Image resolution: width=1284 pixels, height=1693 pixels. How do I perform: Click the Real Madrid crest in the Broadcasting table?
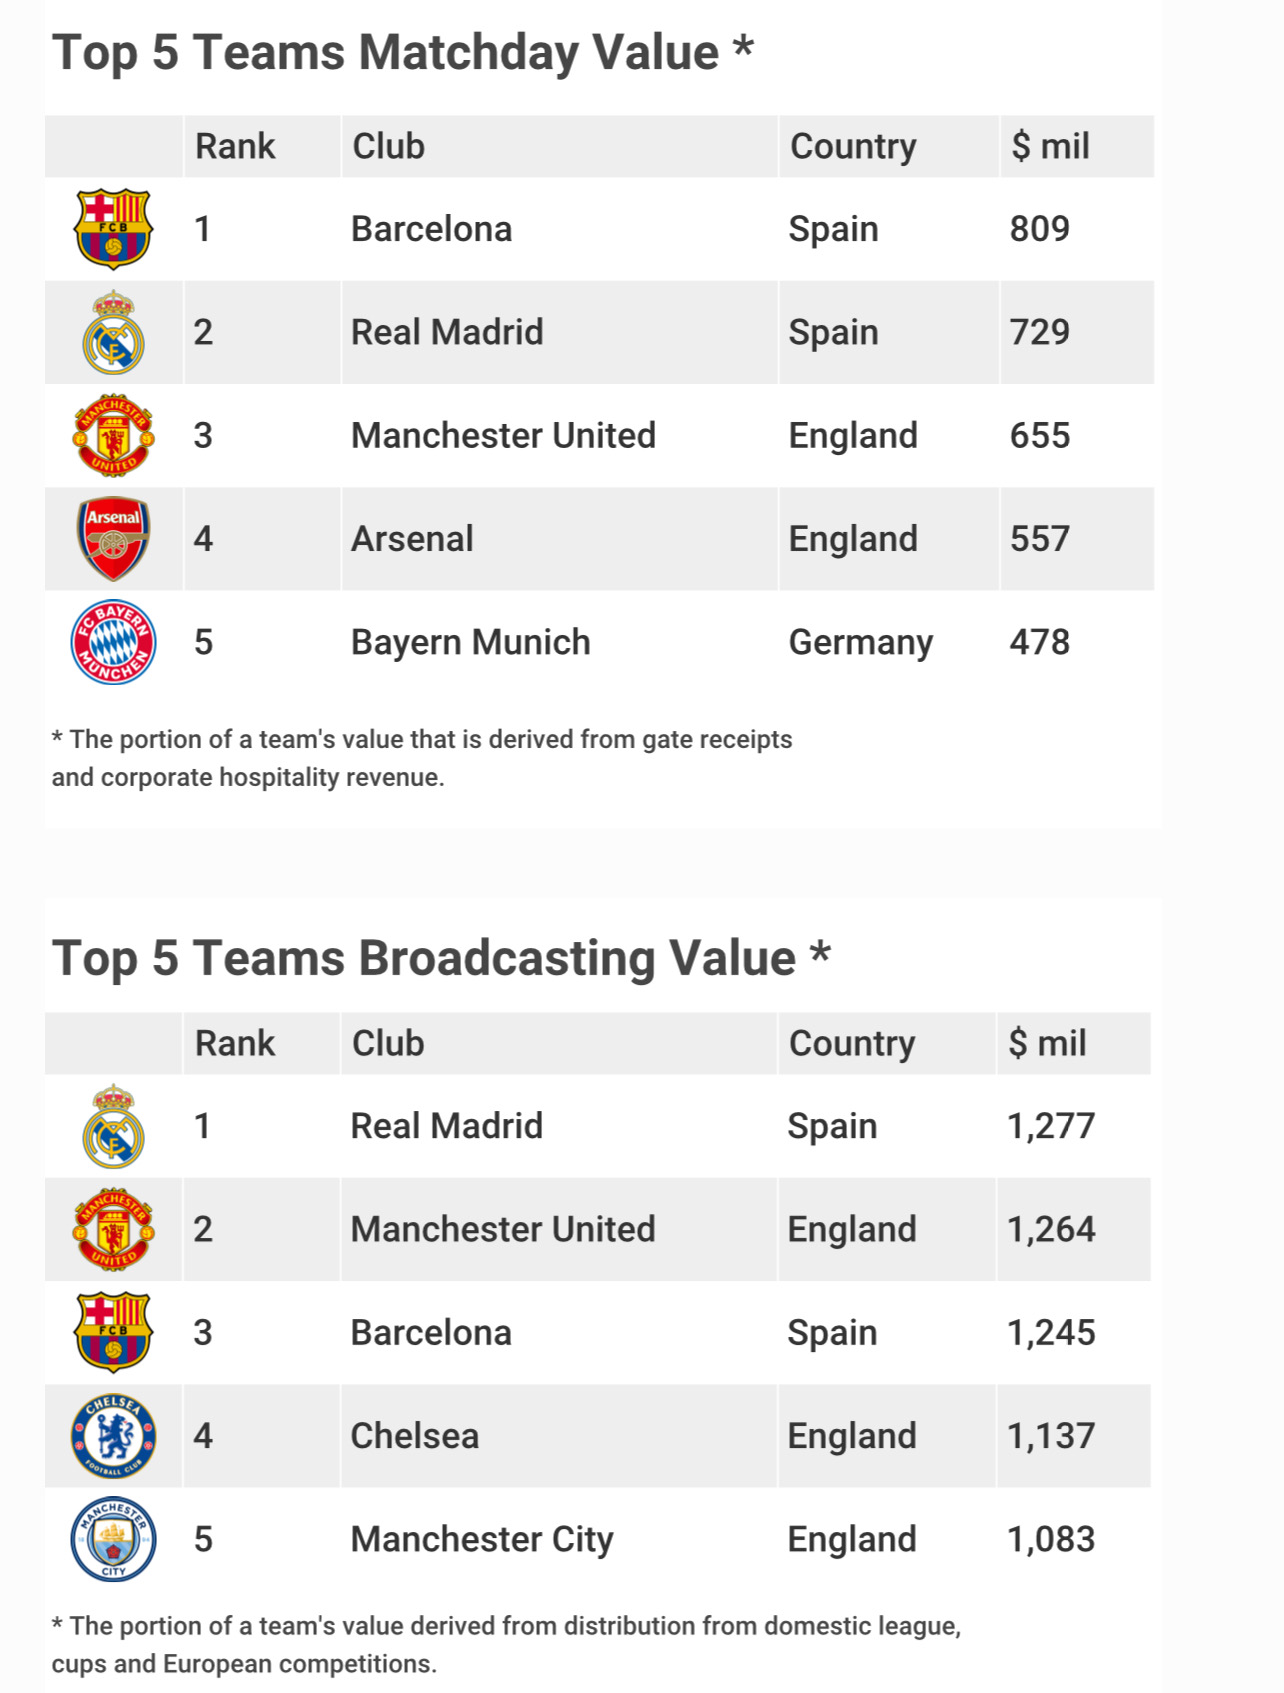(x=113, y=1126)
